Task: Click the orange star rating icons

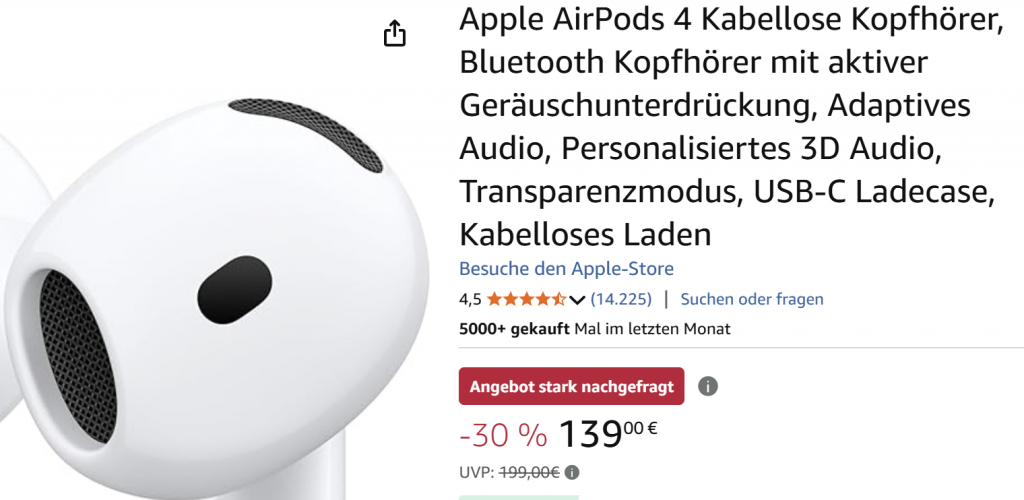Action: click(526, 300)
